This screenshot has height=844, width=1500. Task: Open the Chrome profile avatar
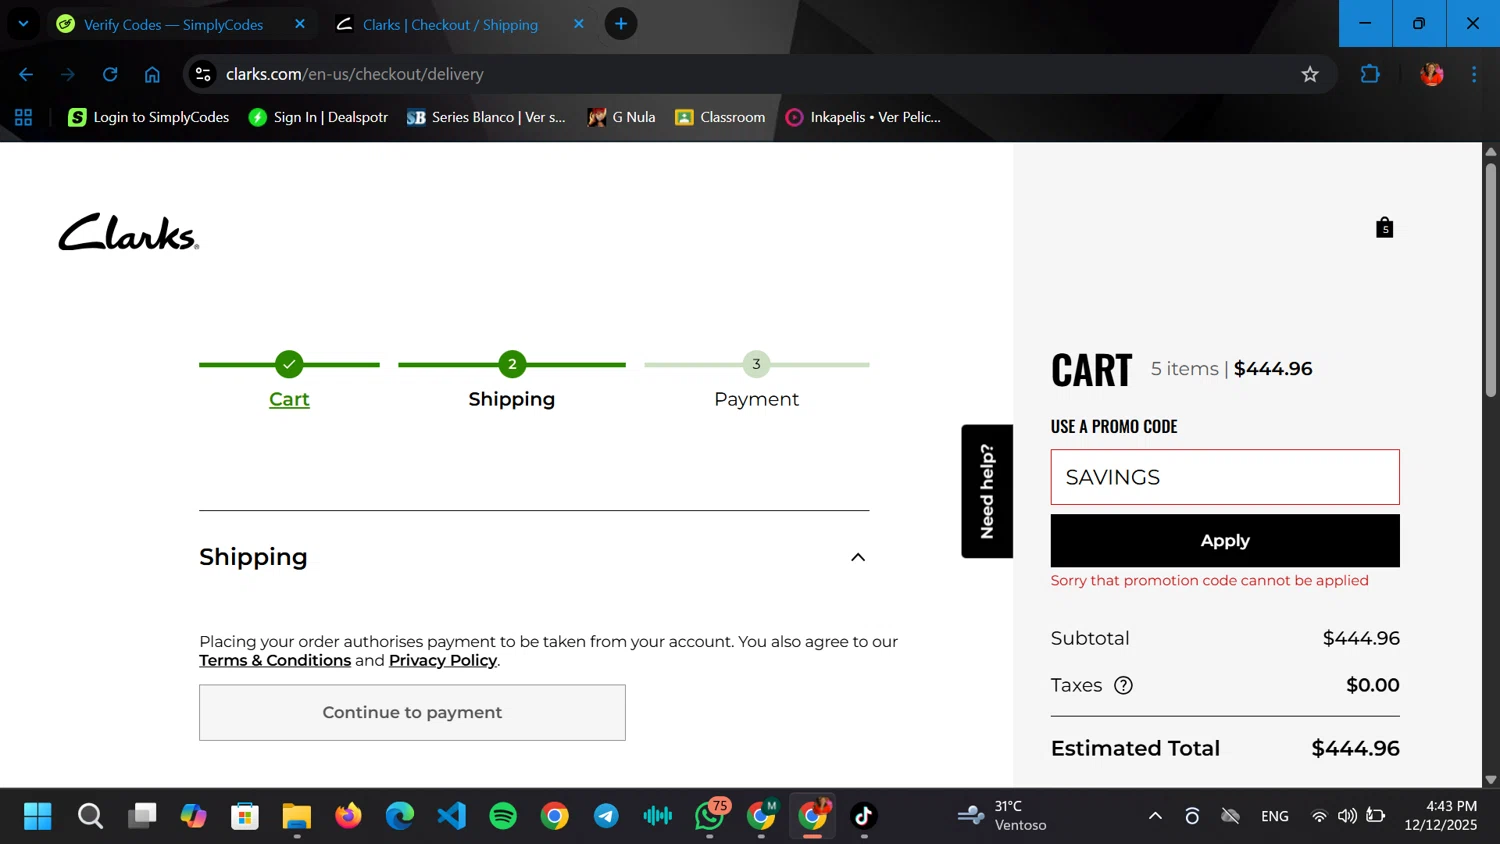click(x=1432, y=74)
